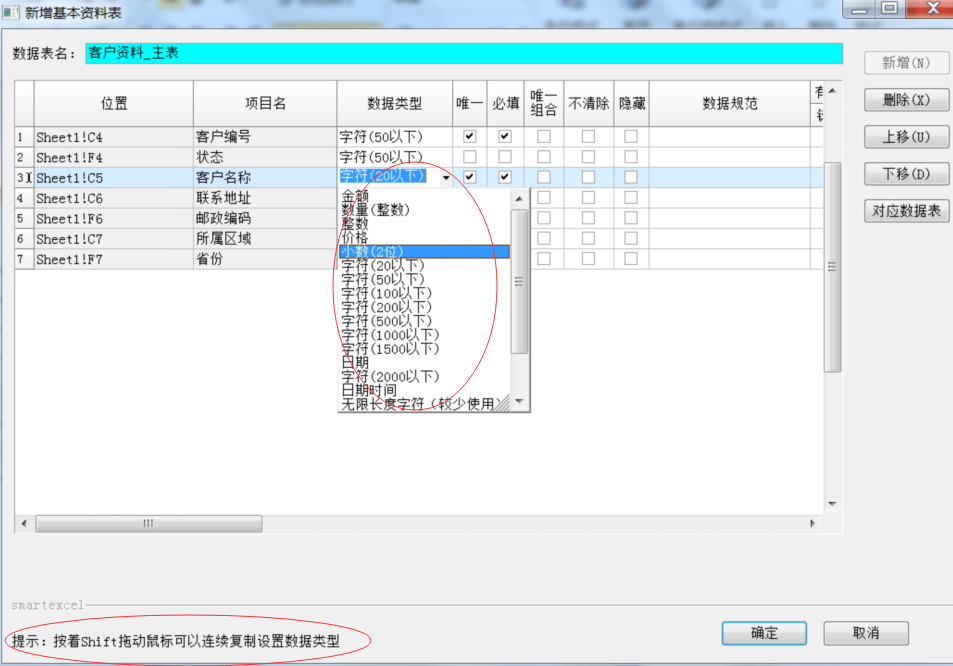Select 价格 in data type list
This screenshot has height=666, width=953.
424,238
